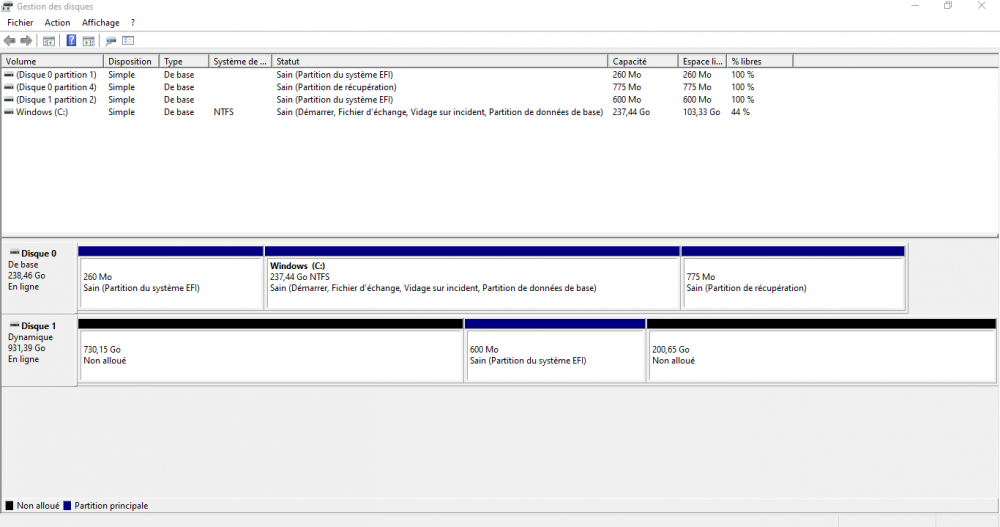Open the checklist settings toolbar icon
The image size is (1000, 527).
(128, 41)
